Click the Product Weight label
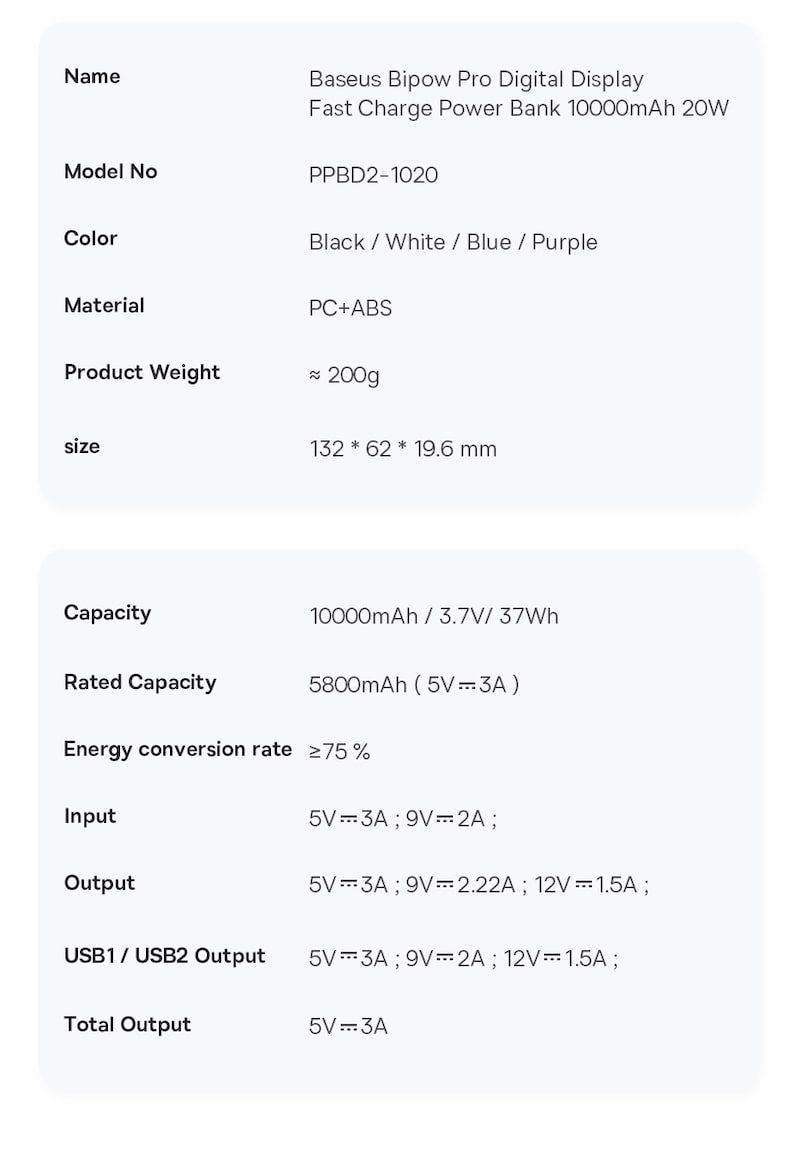Image resolution: width=798 pixels, height=1156 pixels. [x=142, y=372]
